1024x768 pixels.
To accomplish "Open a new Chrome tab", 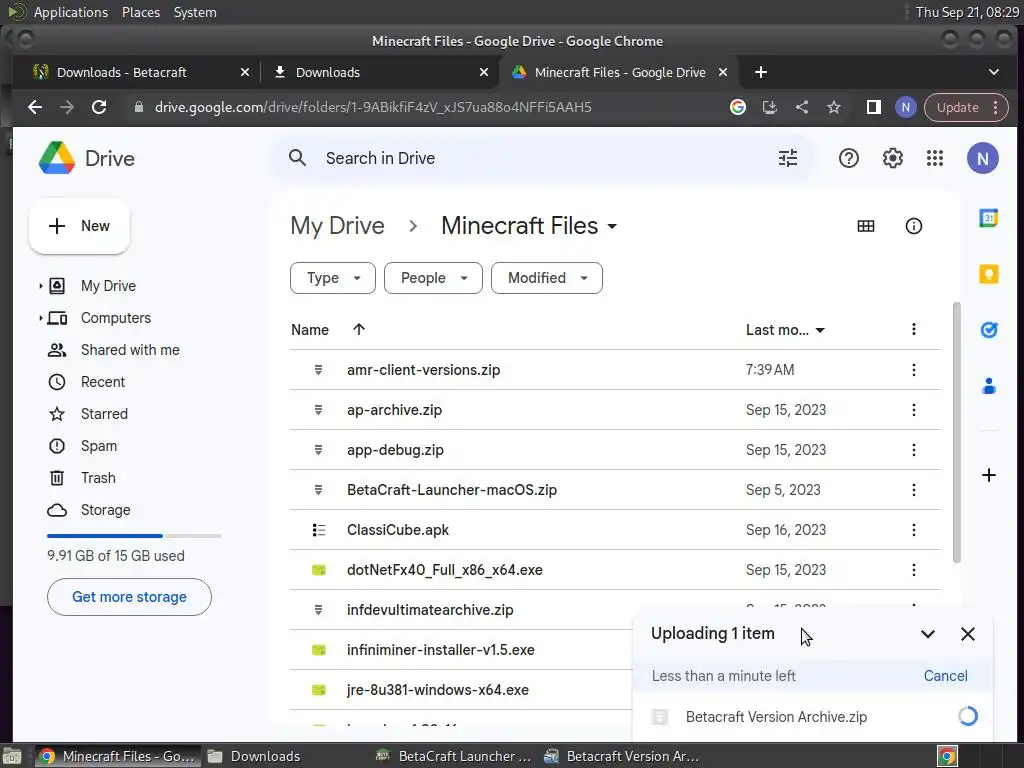I will 761,72.
